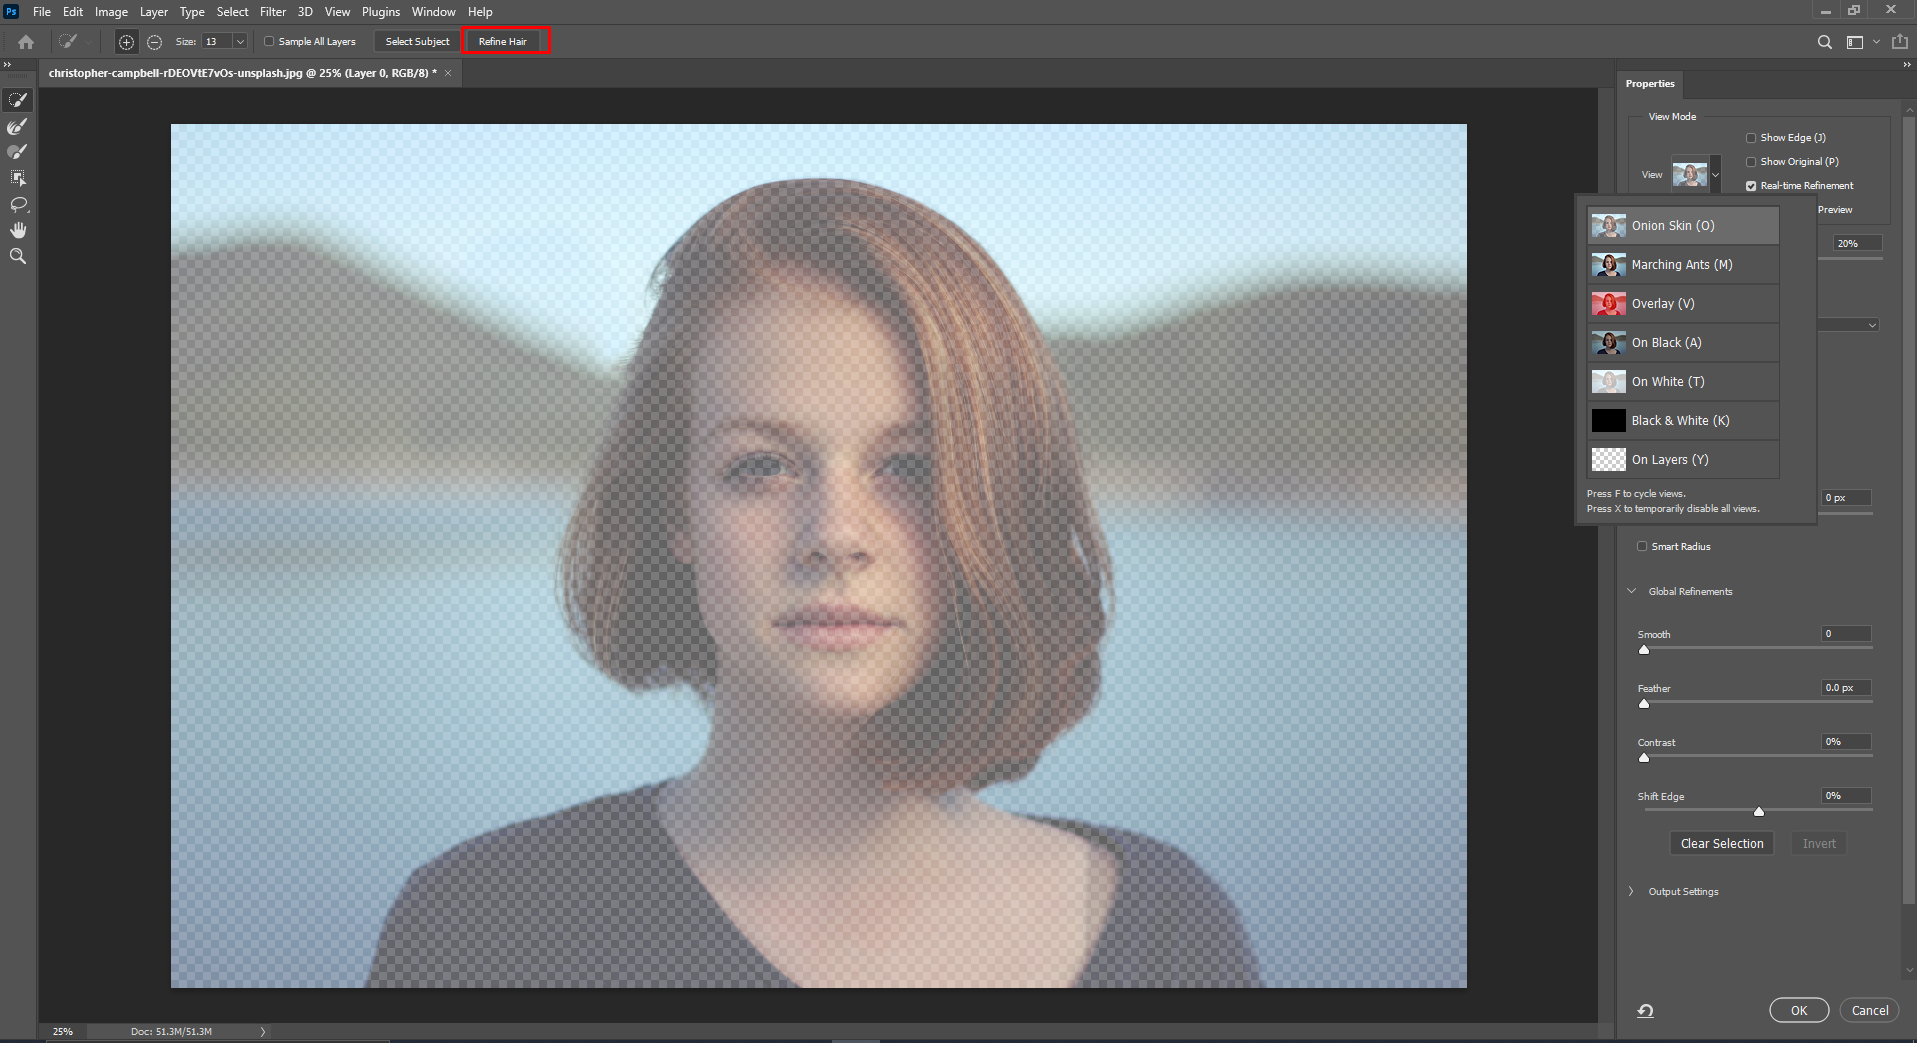Enable Show Original preview
The width and height of the screenshot is (1917, 1043).
(x=1752, y=161)
